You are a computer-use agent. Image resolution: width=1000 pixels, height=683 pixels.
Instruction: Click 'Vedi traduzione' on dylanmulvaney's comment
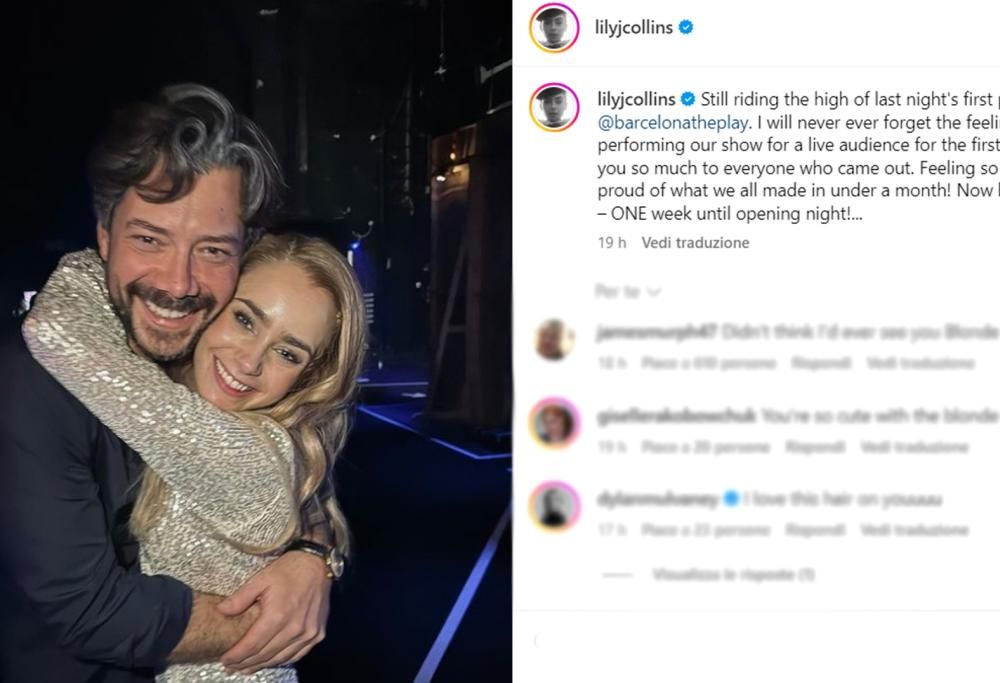click(x=914, y=530)
